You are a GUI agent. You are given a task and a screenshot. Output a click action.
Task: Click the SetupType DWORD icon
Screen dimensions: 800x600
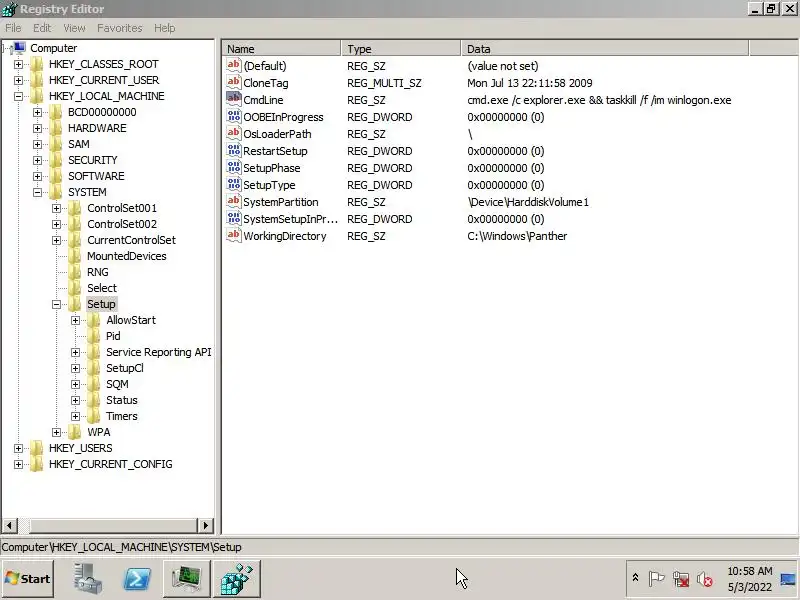pos(234,184)
